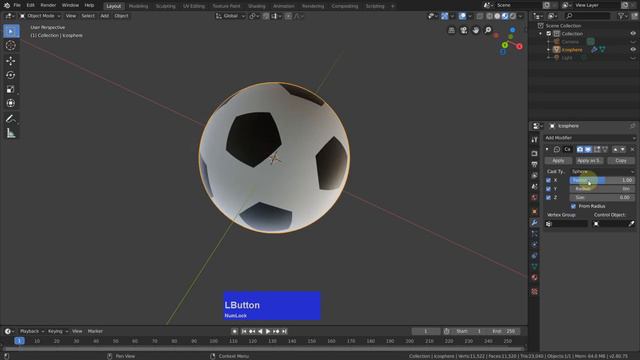Open the Texture properties tab
The image size is (640, 360).
(x=534, y=292)
